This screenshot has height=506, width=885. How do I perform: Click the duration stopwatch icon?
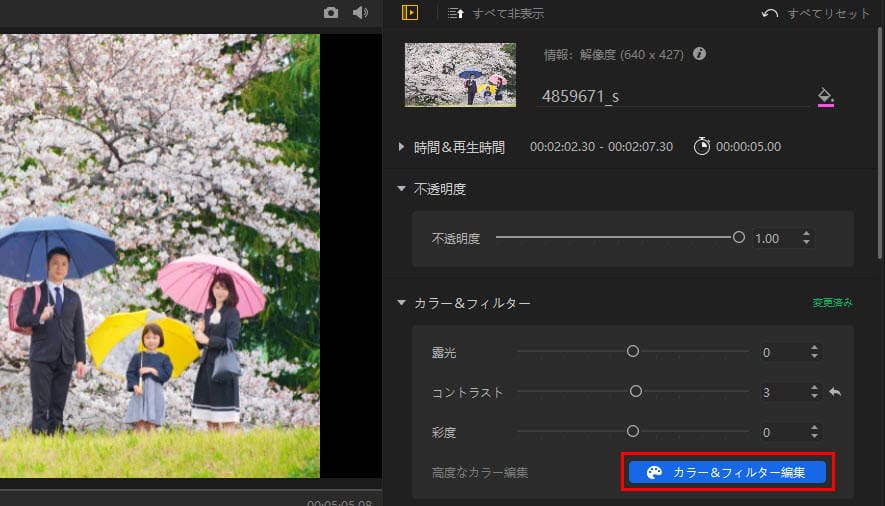(702, 146)
